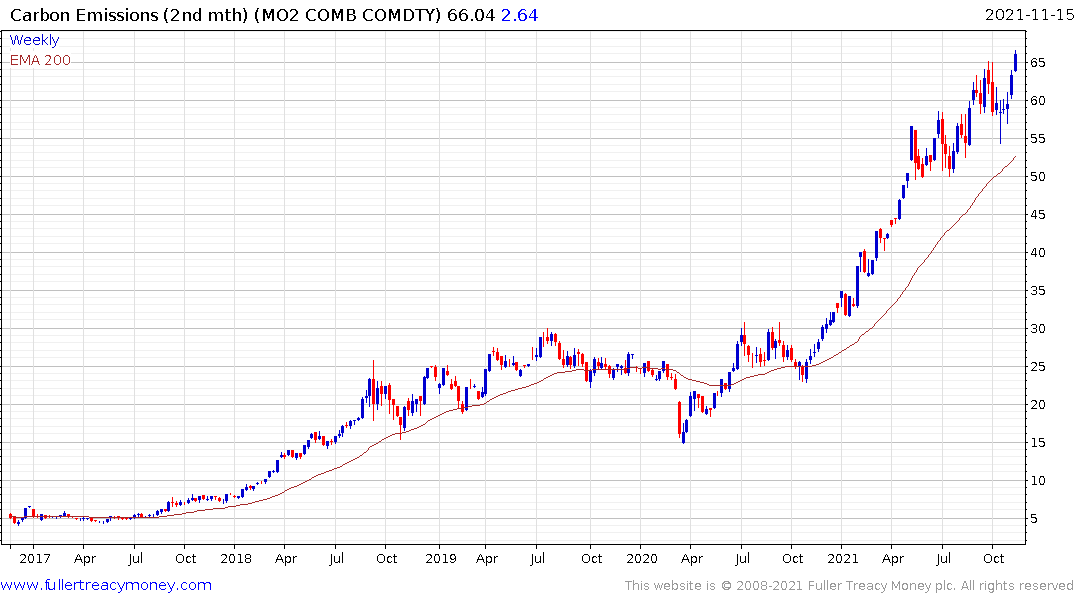
Task: Select the last price value 66.04
Action: click(471, 15)
